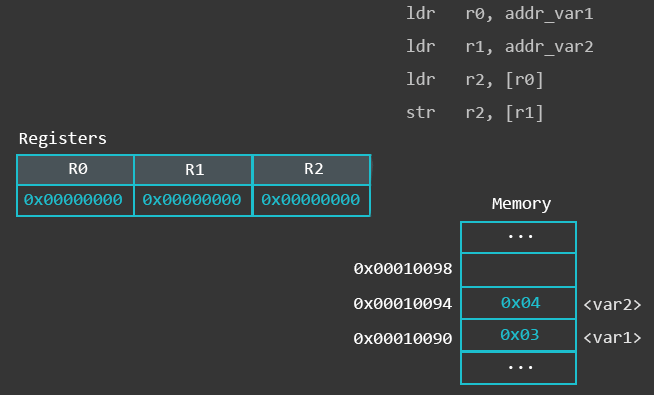Click the R1 value 0x00000000
654x395 pixels.
coord(192,200)
